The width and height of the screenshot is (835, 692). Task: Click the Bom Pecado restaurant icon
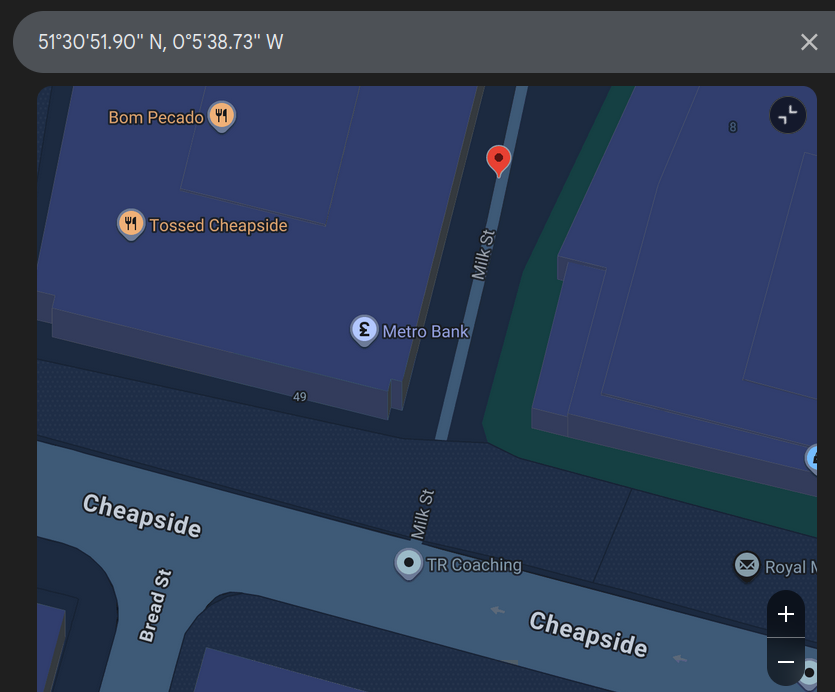click(221, 116)
